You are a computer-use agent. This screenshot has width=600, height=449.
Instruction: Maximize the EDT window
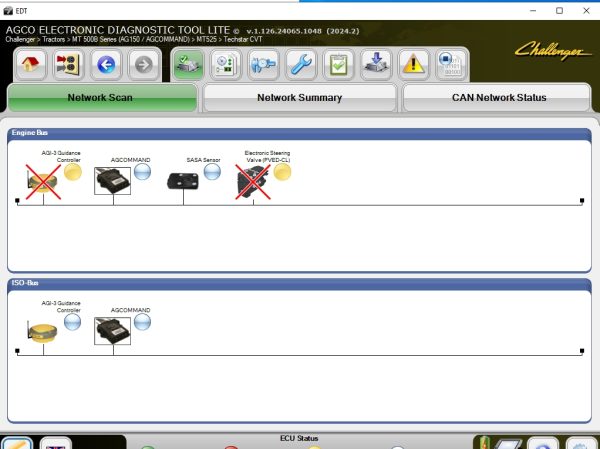coord(559,11)
